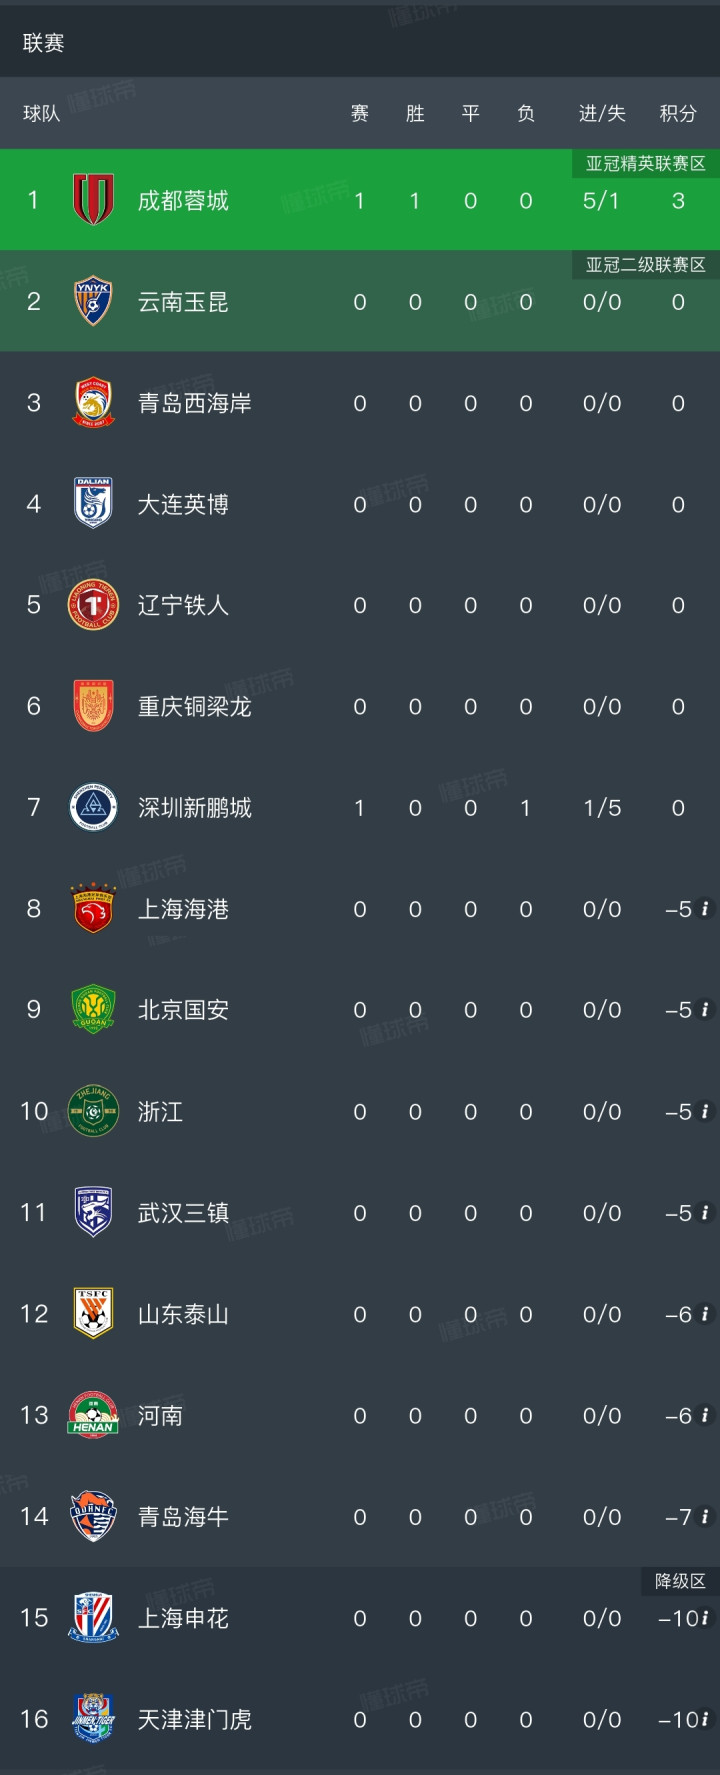Select the 浙江 team row name
The image size is (720, 1775).
click(x=160, y=1112)
